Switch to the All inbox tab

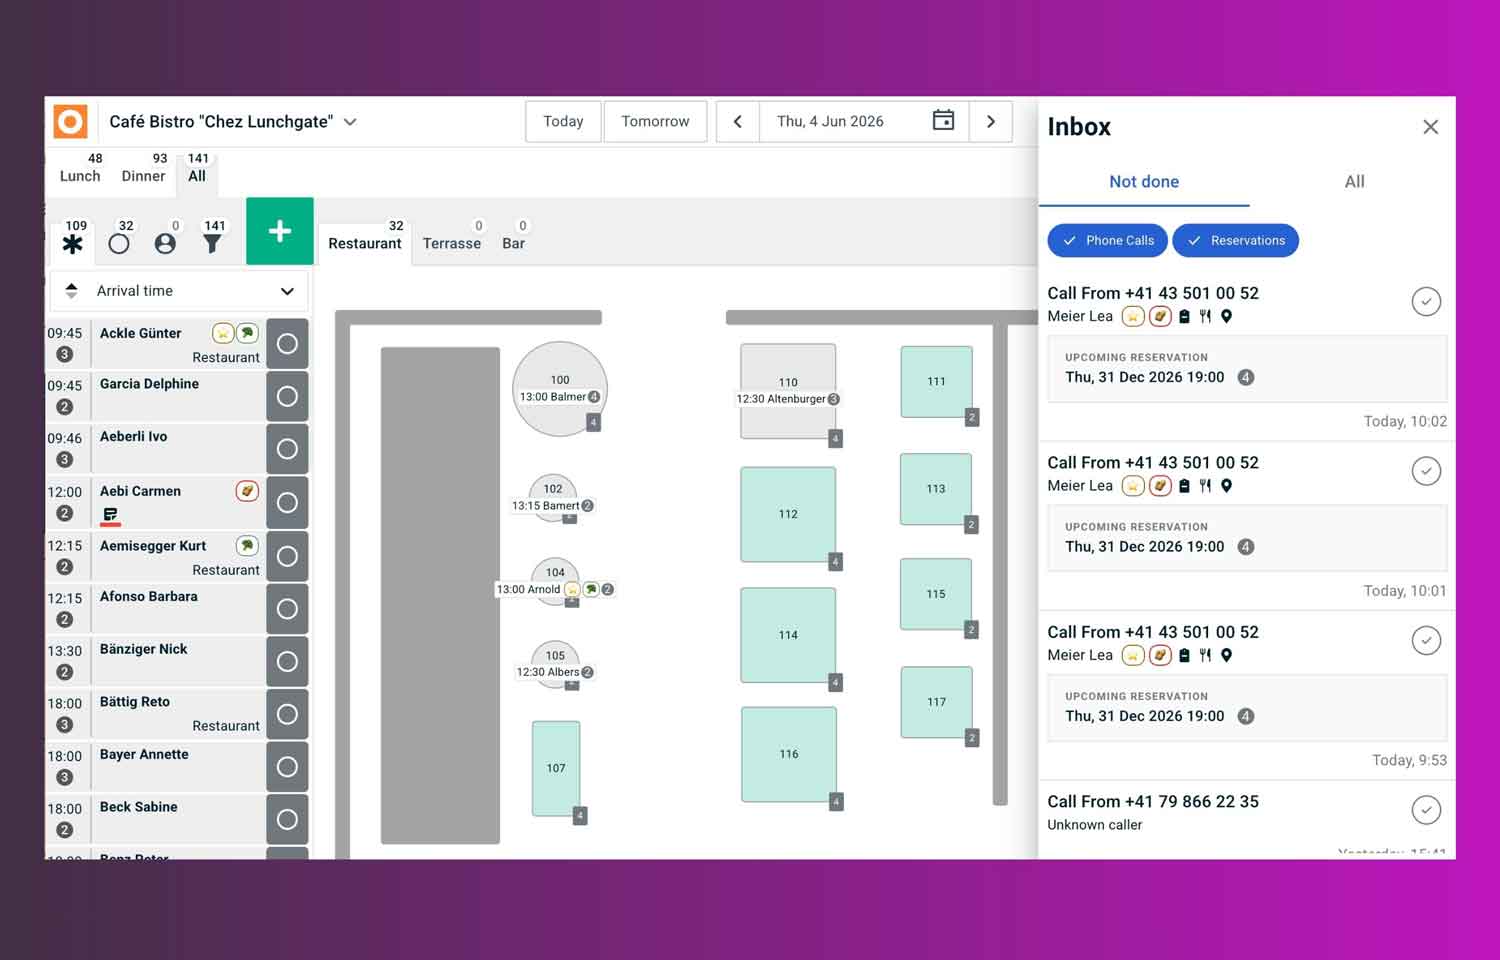(x=1354, y=182)
